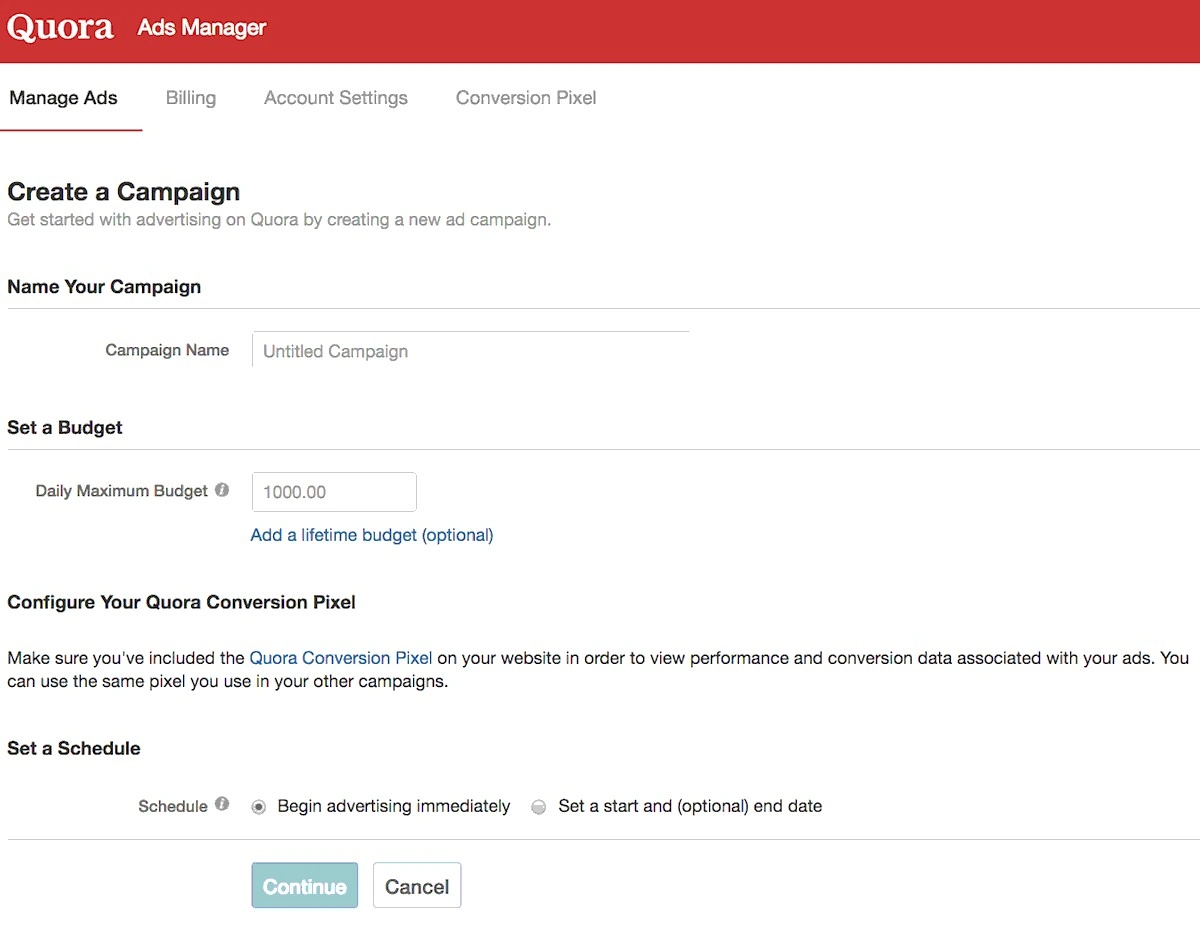The image size is (1200, 927).
Task: Add a lifetime budget to the campaign
Action: point(371,534)
